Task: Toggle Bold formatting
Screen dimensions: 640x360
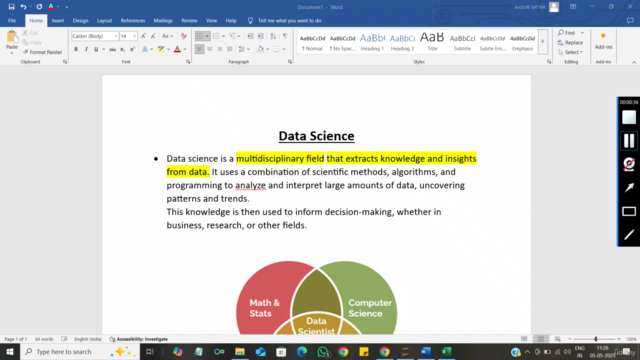Action: click(x=76, y=49)
